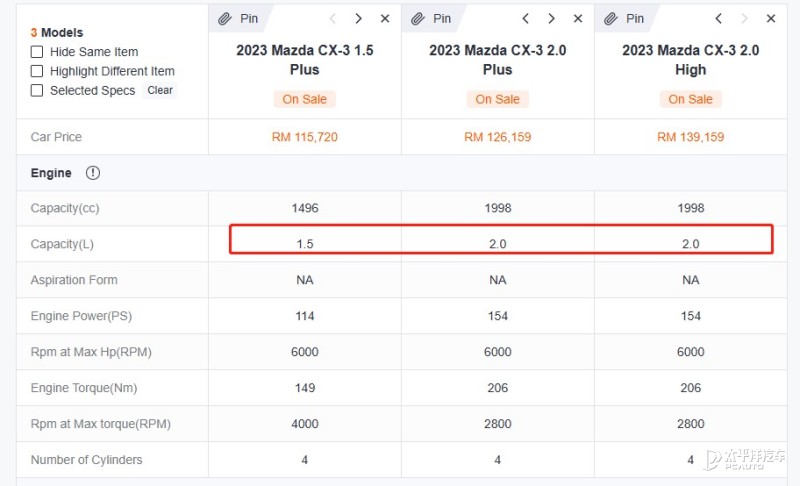800x486 pixels.
Task: Move the CX-3 2.0 Plus column right
Action: pyautogui.click(x=551, y=19)
